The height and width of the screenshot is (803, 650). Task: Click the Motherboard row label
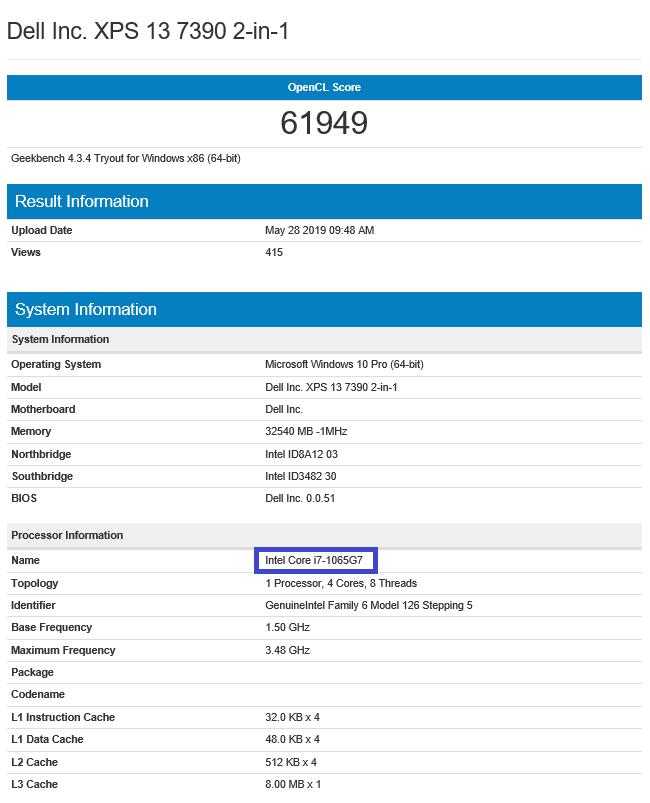[x=43, y=409]
